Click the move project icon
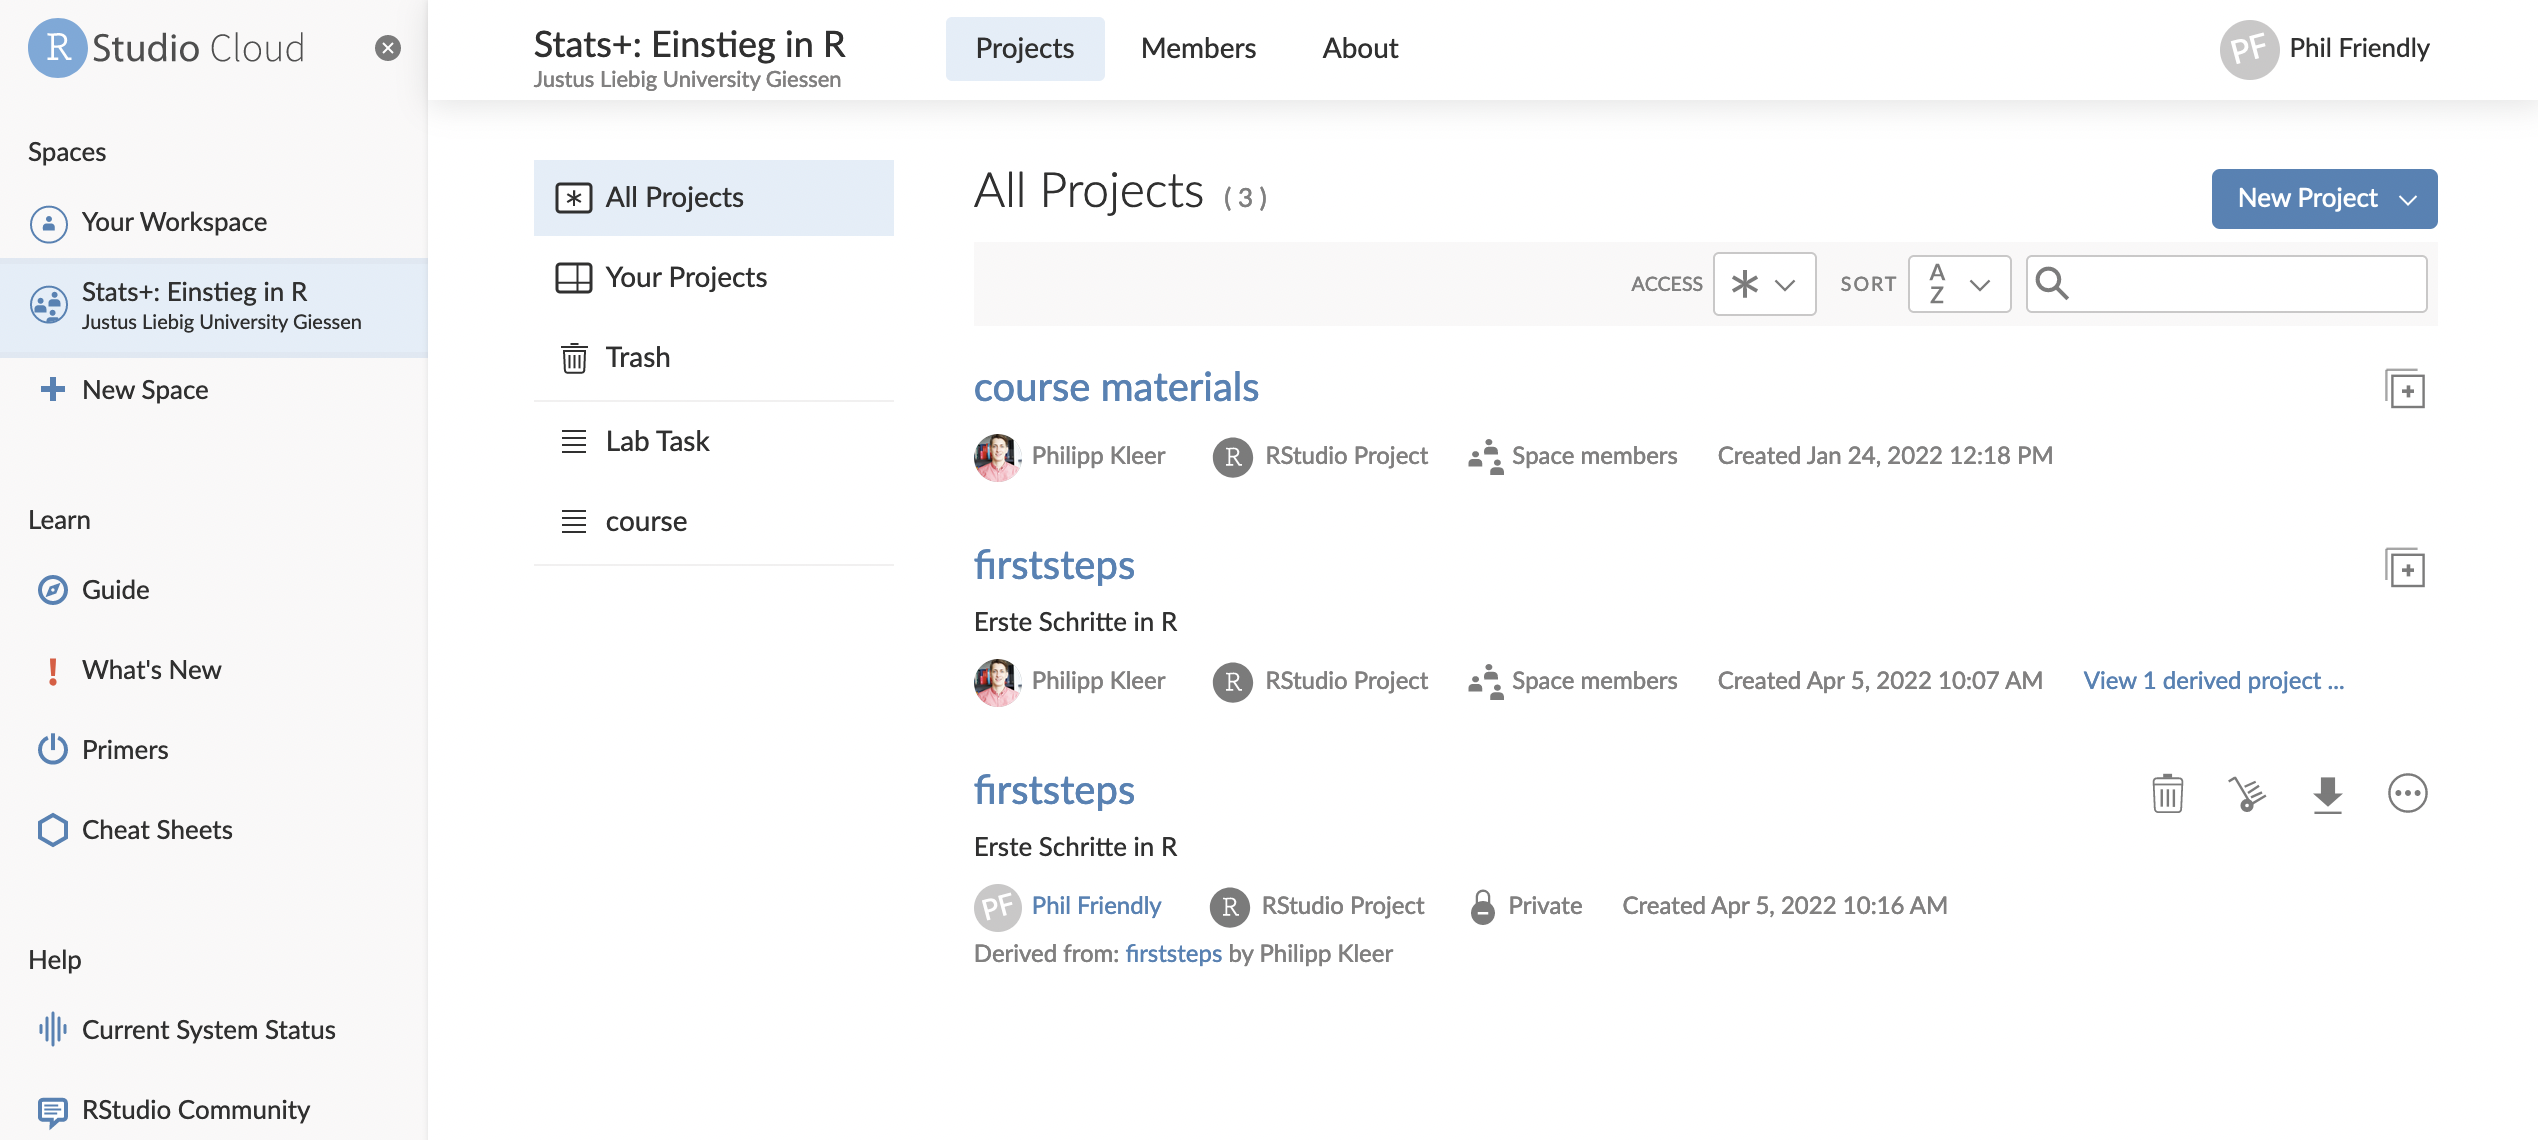Image resolution: width=2538 pixels, height=1140 pixels. coord(2247,794)
